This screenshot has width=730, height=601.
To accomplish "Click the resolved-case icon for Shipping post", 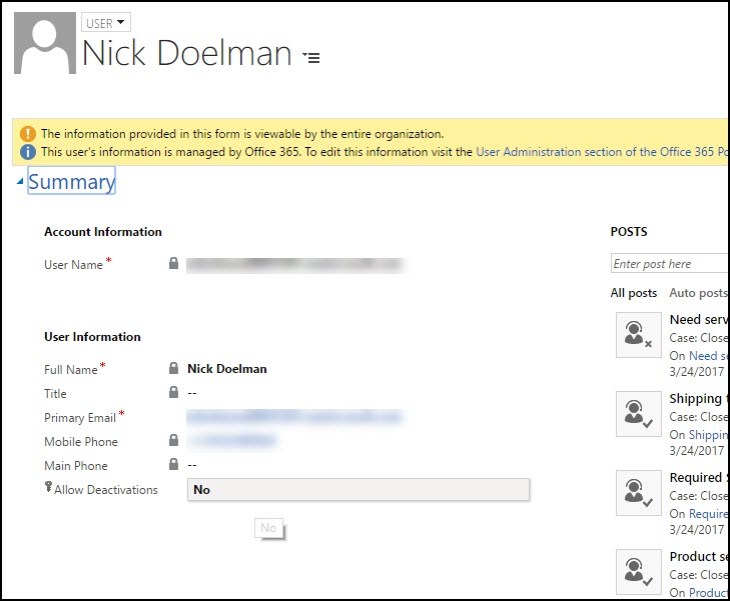I will 638,414.
